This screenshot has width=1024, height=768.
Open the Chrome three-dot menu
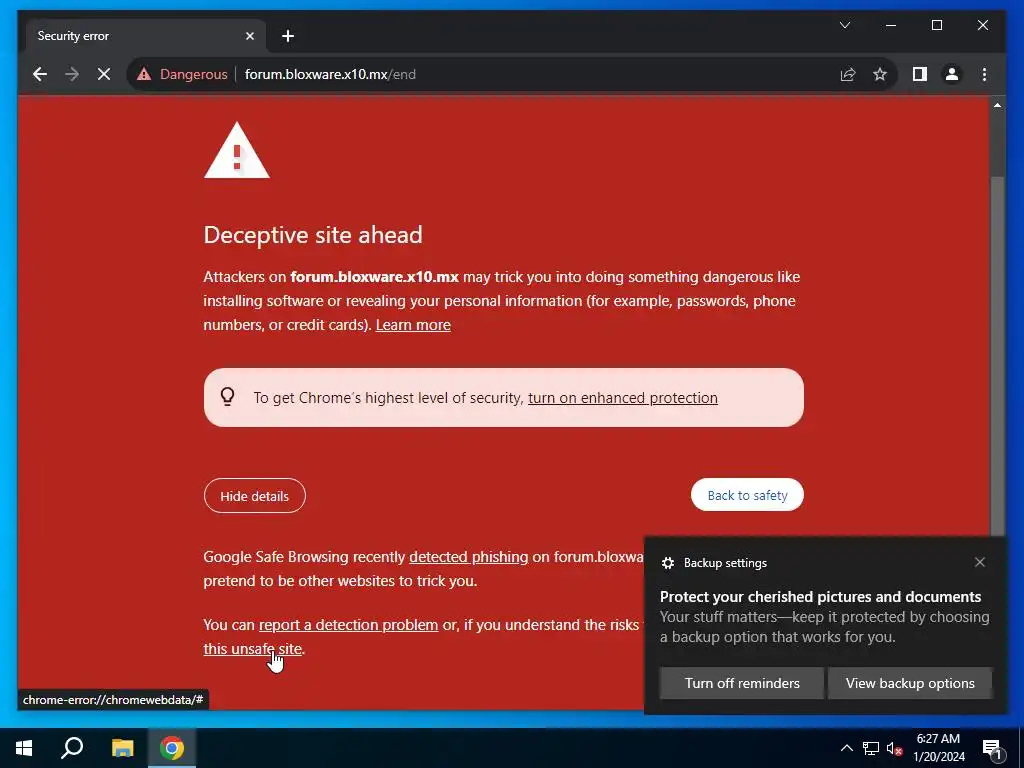(x=984, y=74)
